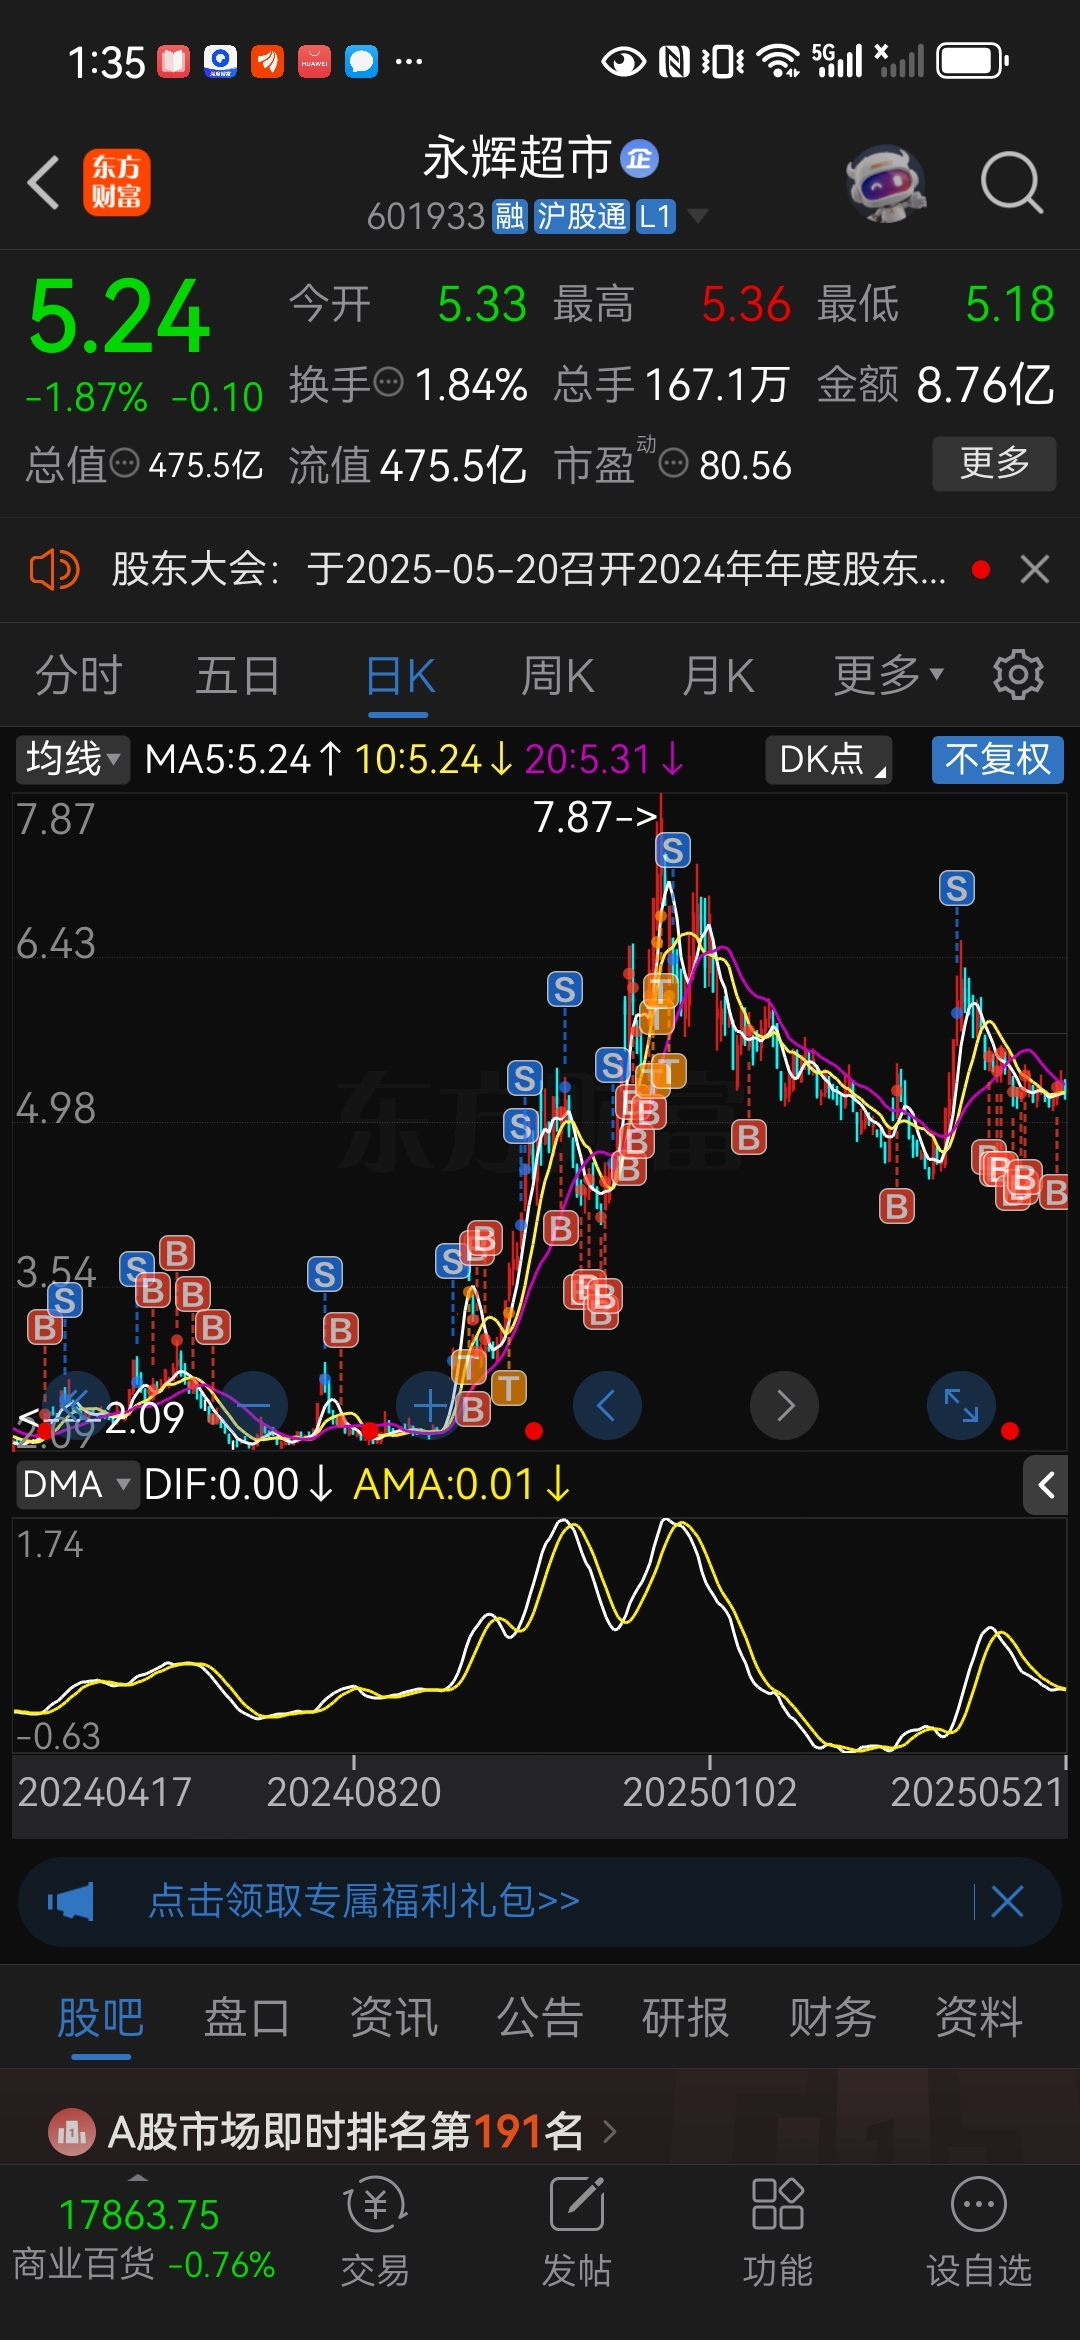Image resolution: width=1080 pixels, height=2340 pixels.
Task: Open the search magnifier icon
Action: pos(1012,183)
